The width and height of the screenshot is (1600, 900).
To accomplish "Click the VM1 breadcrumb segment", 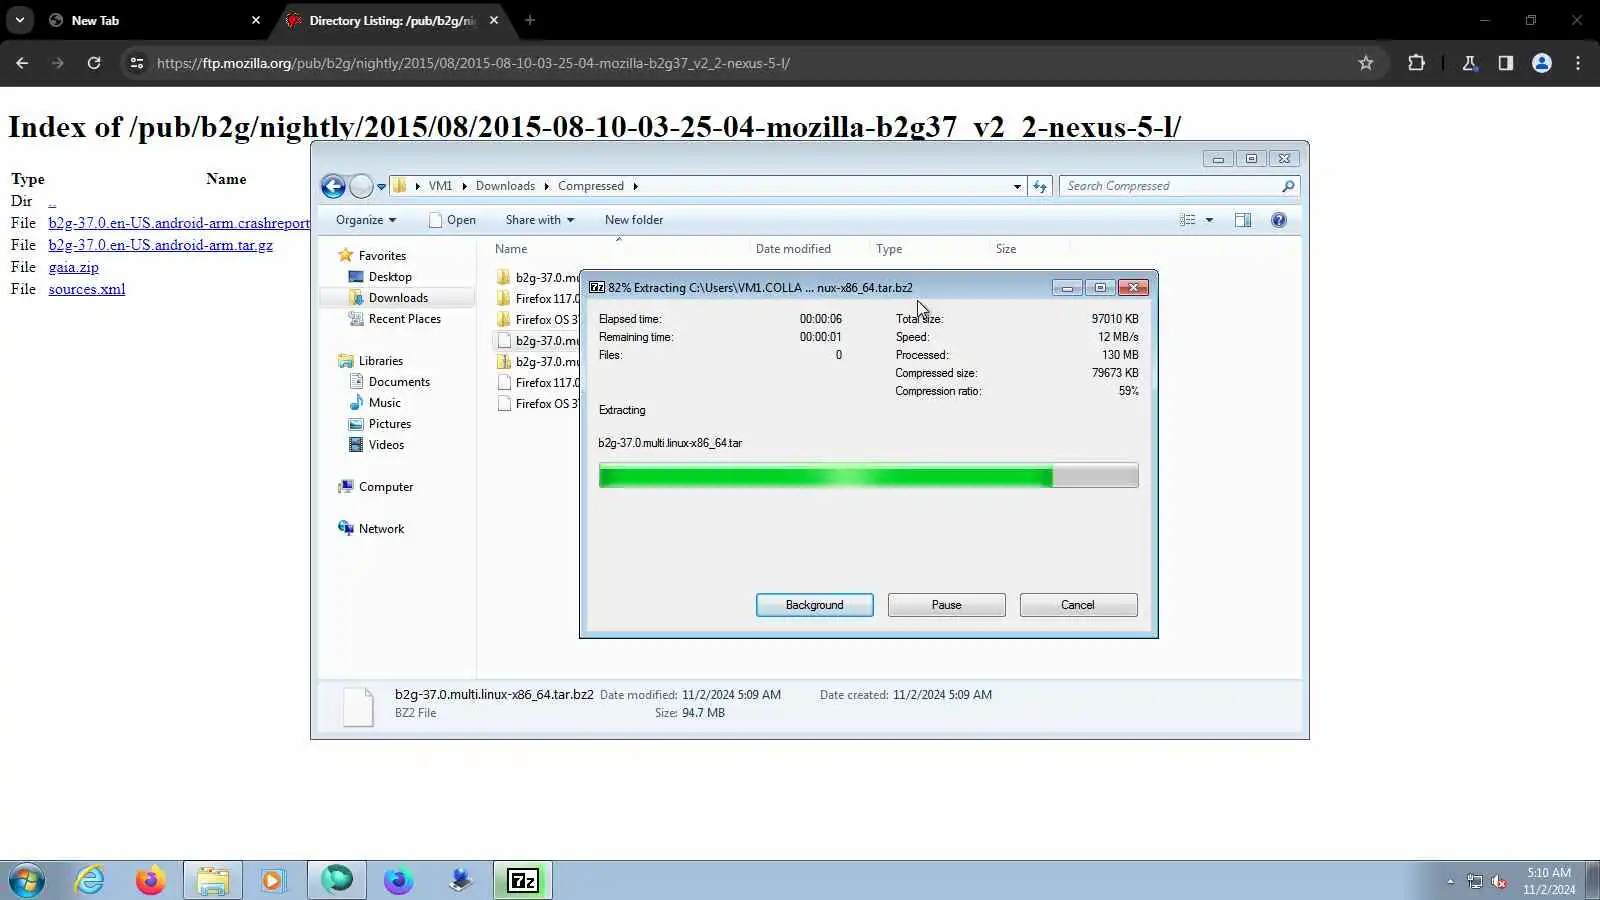I will click(440, 186).
